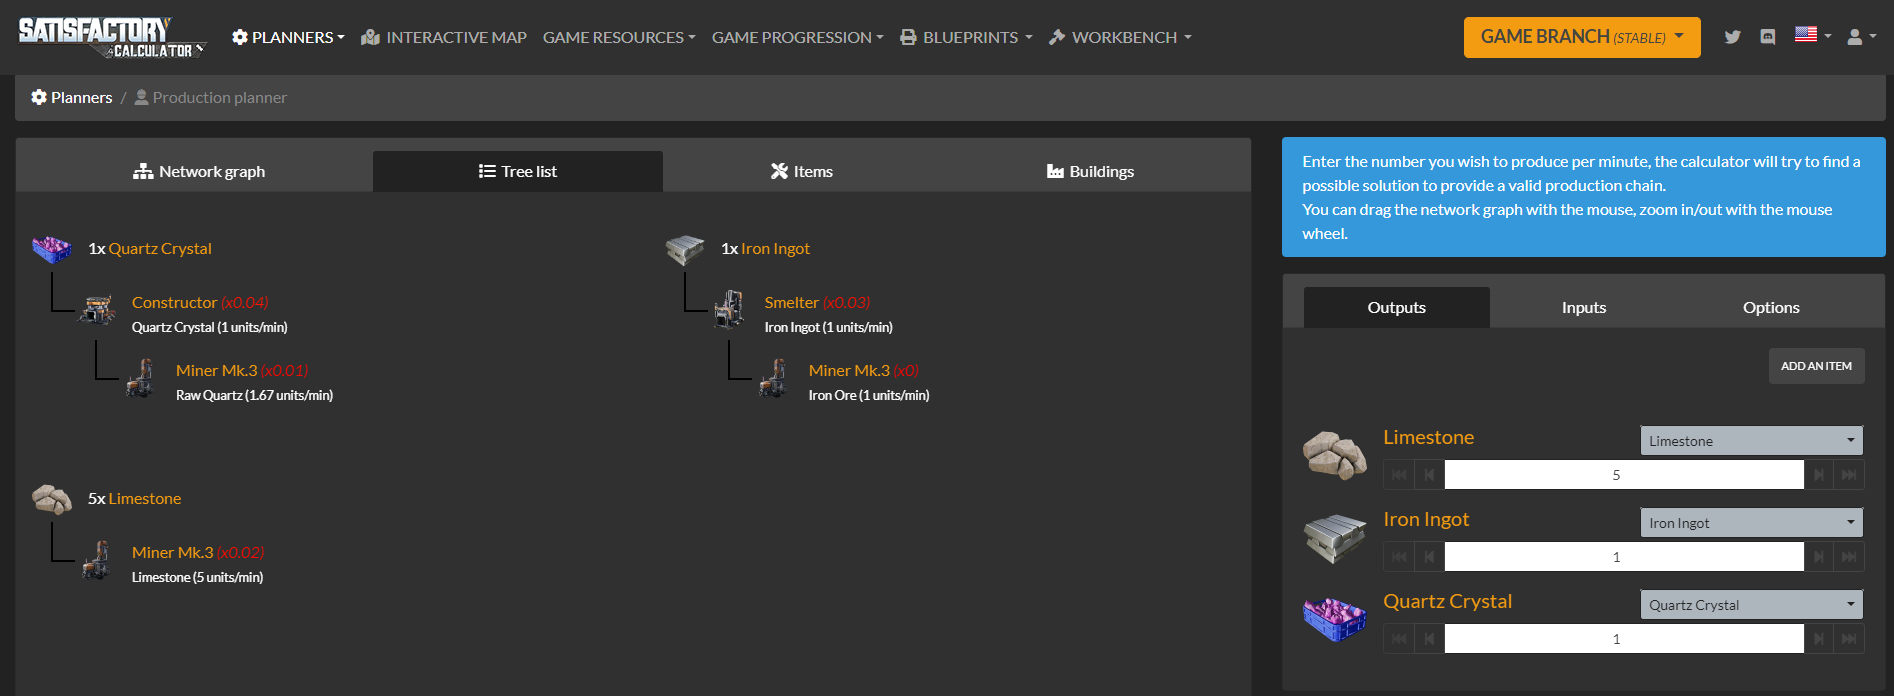The image size is (1894, 696).
Task: Open the Twitter link icon
Action: 1733,37
